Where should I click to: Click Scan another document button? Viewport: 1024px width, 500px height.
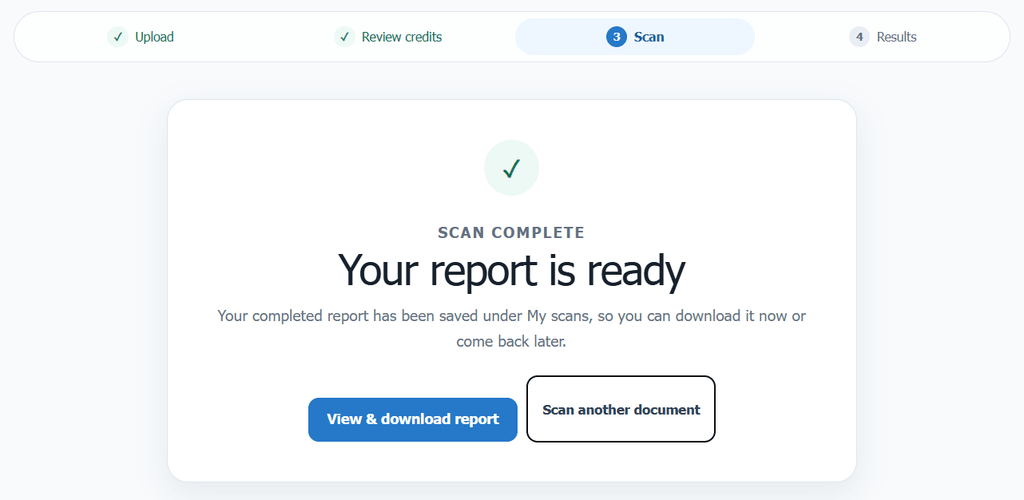point(621,409)
